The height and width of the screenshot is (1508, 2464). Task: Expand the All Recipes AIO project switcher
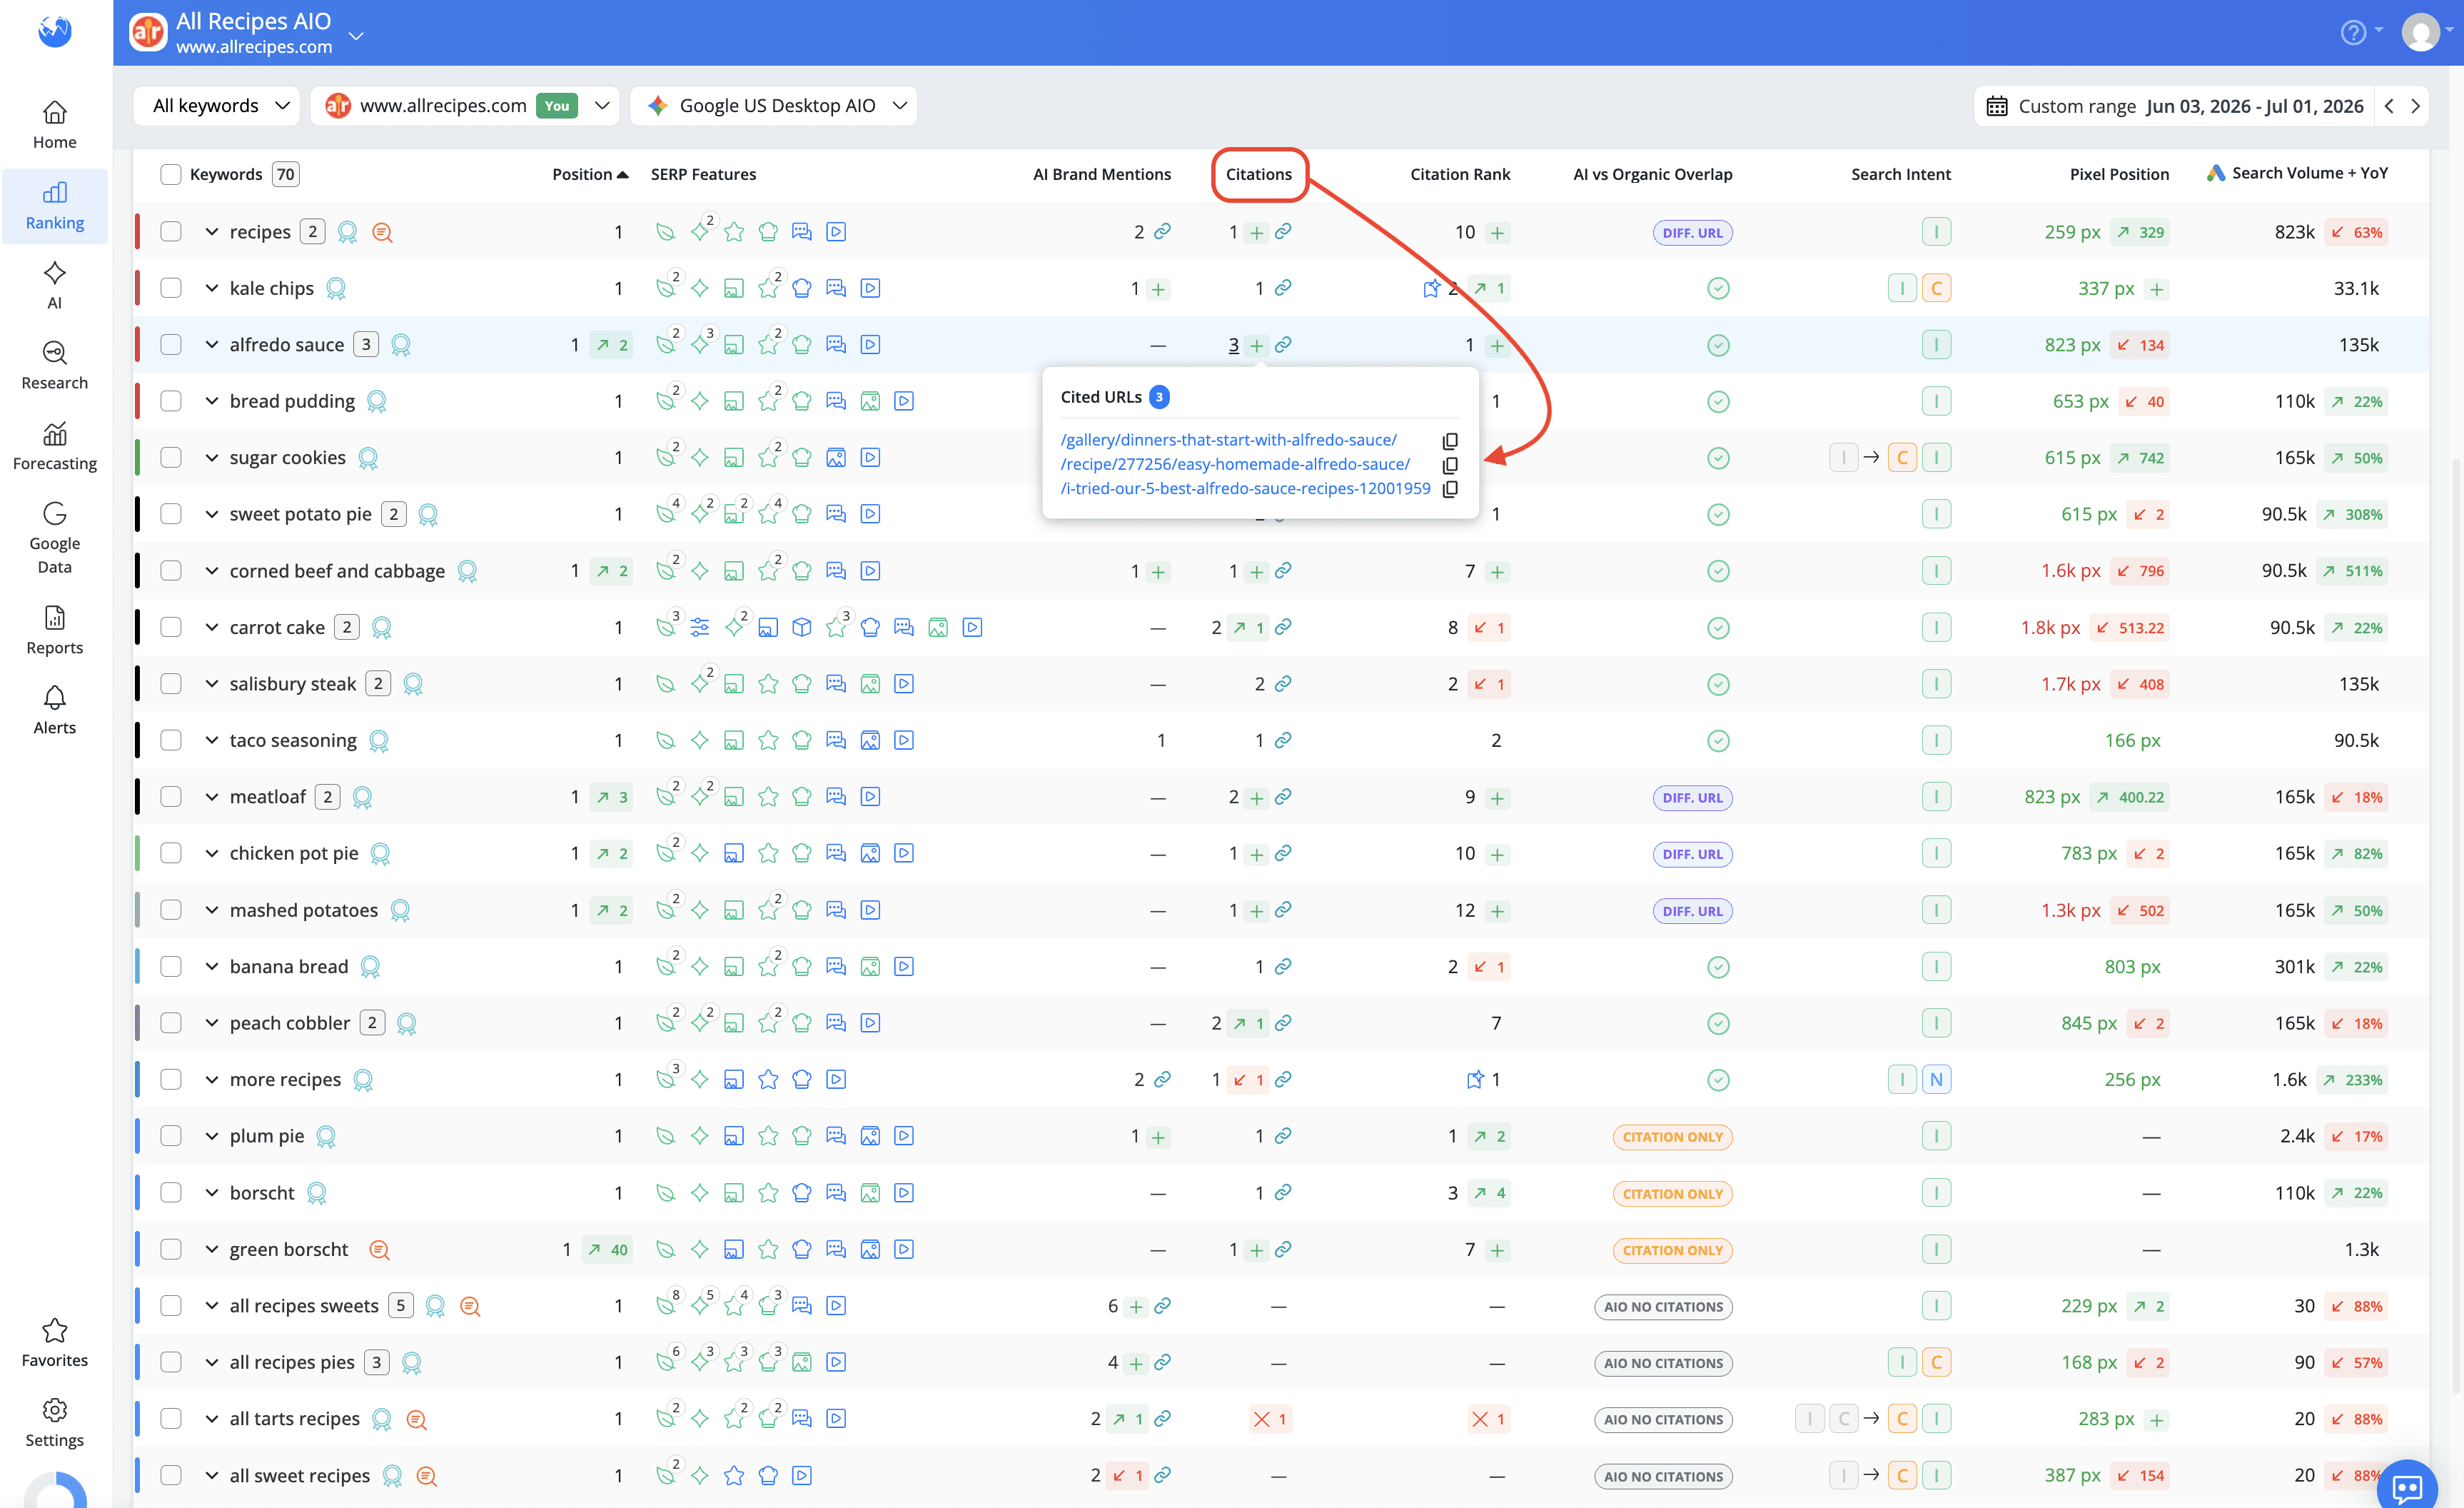coord(355,36)
